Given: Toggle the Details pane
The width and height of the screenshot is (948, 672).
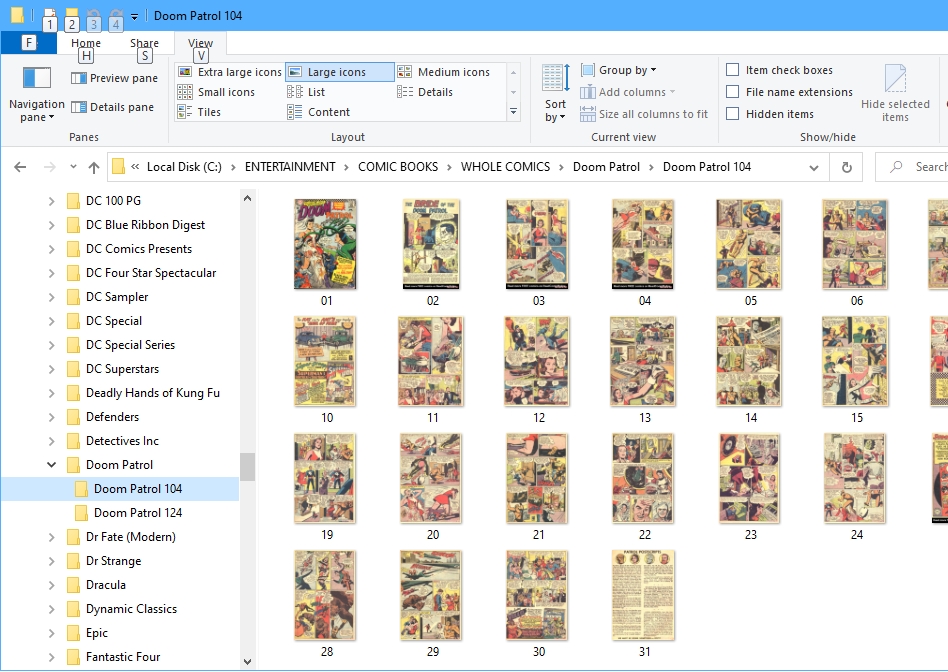Looking at the screenshot, I should coord(112,107).
